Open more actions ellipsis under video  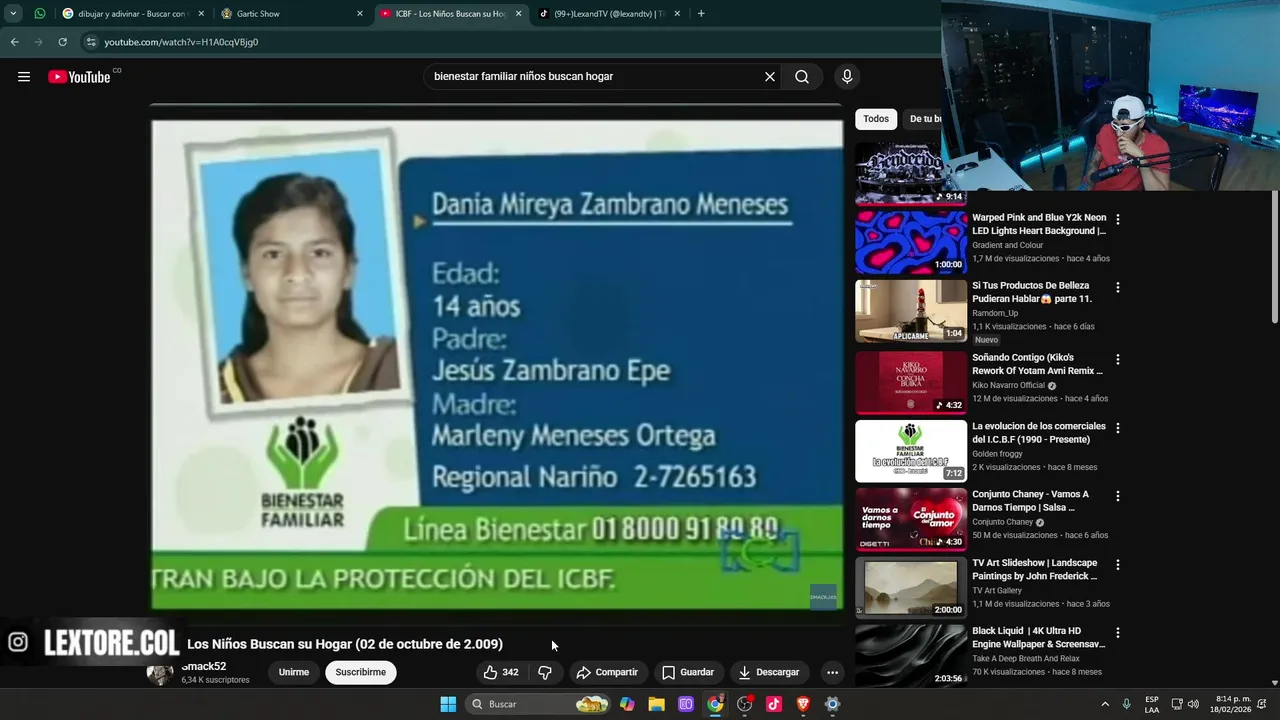pyautogui.click(x=832, y=672)
